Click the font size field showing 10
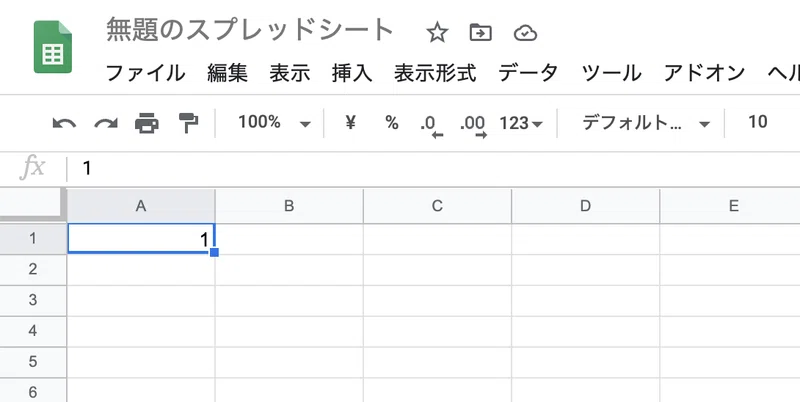Screen dimensions: 800x402 coord(758,122)
